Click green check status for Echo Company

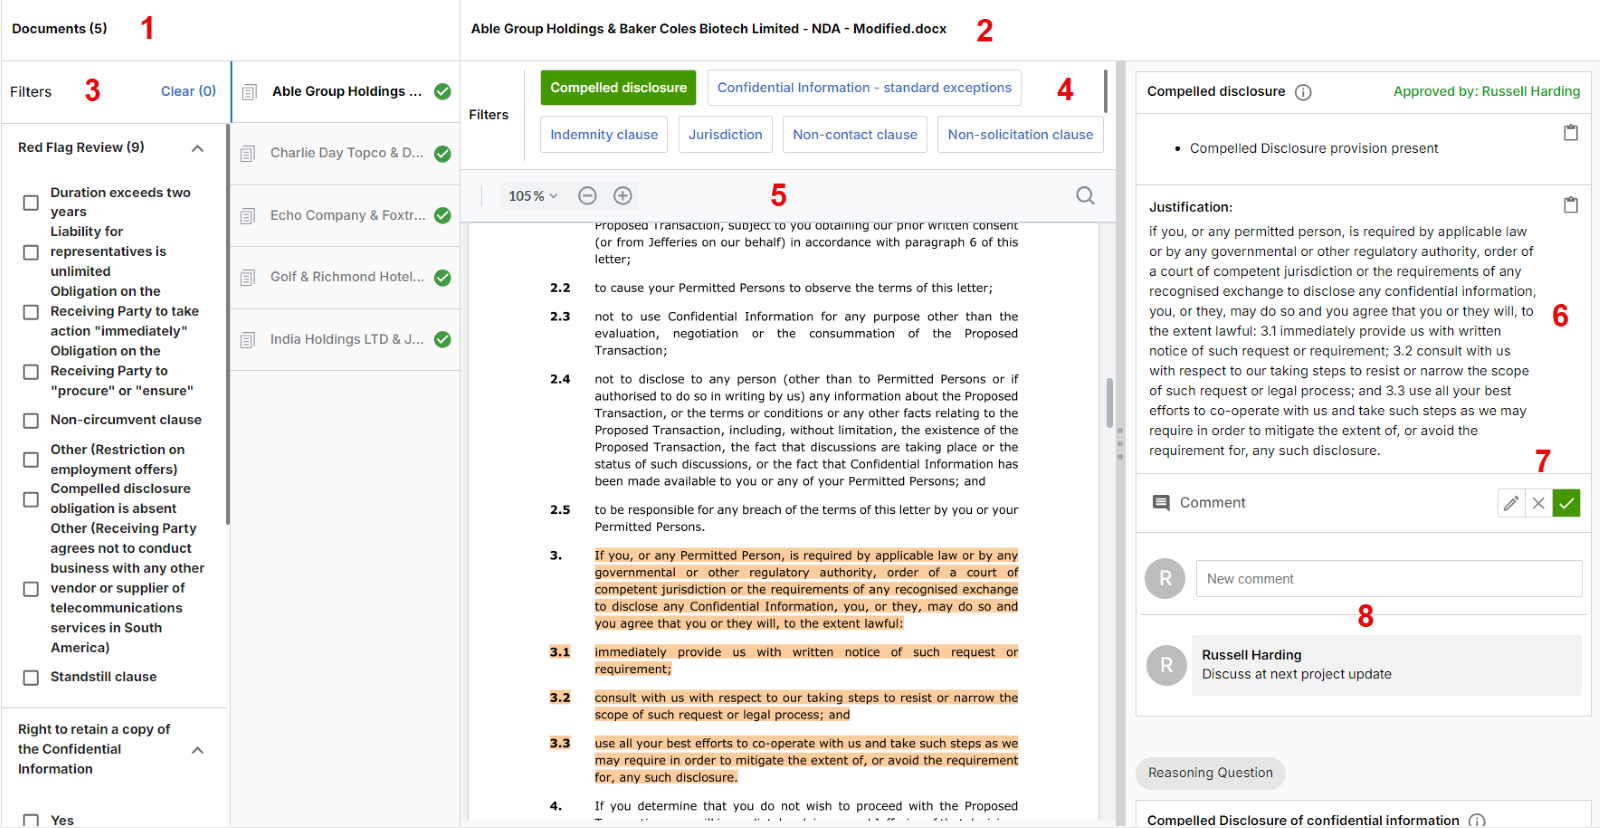(x=442, y=216)
